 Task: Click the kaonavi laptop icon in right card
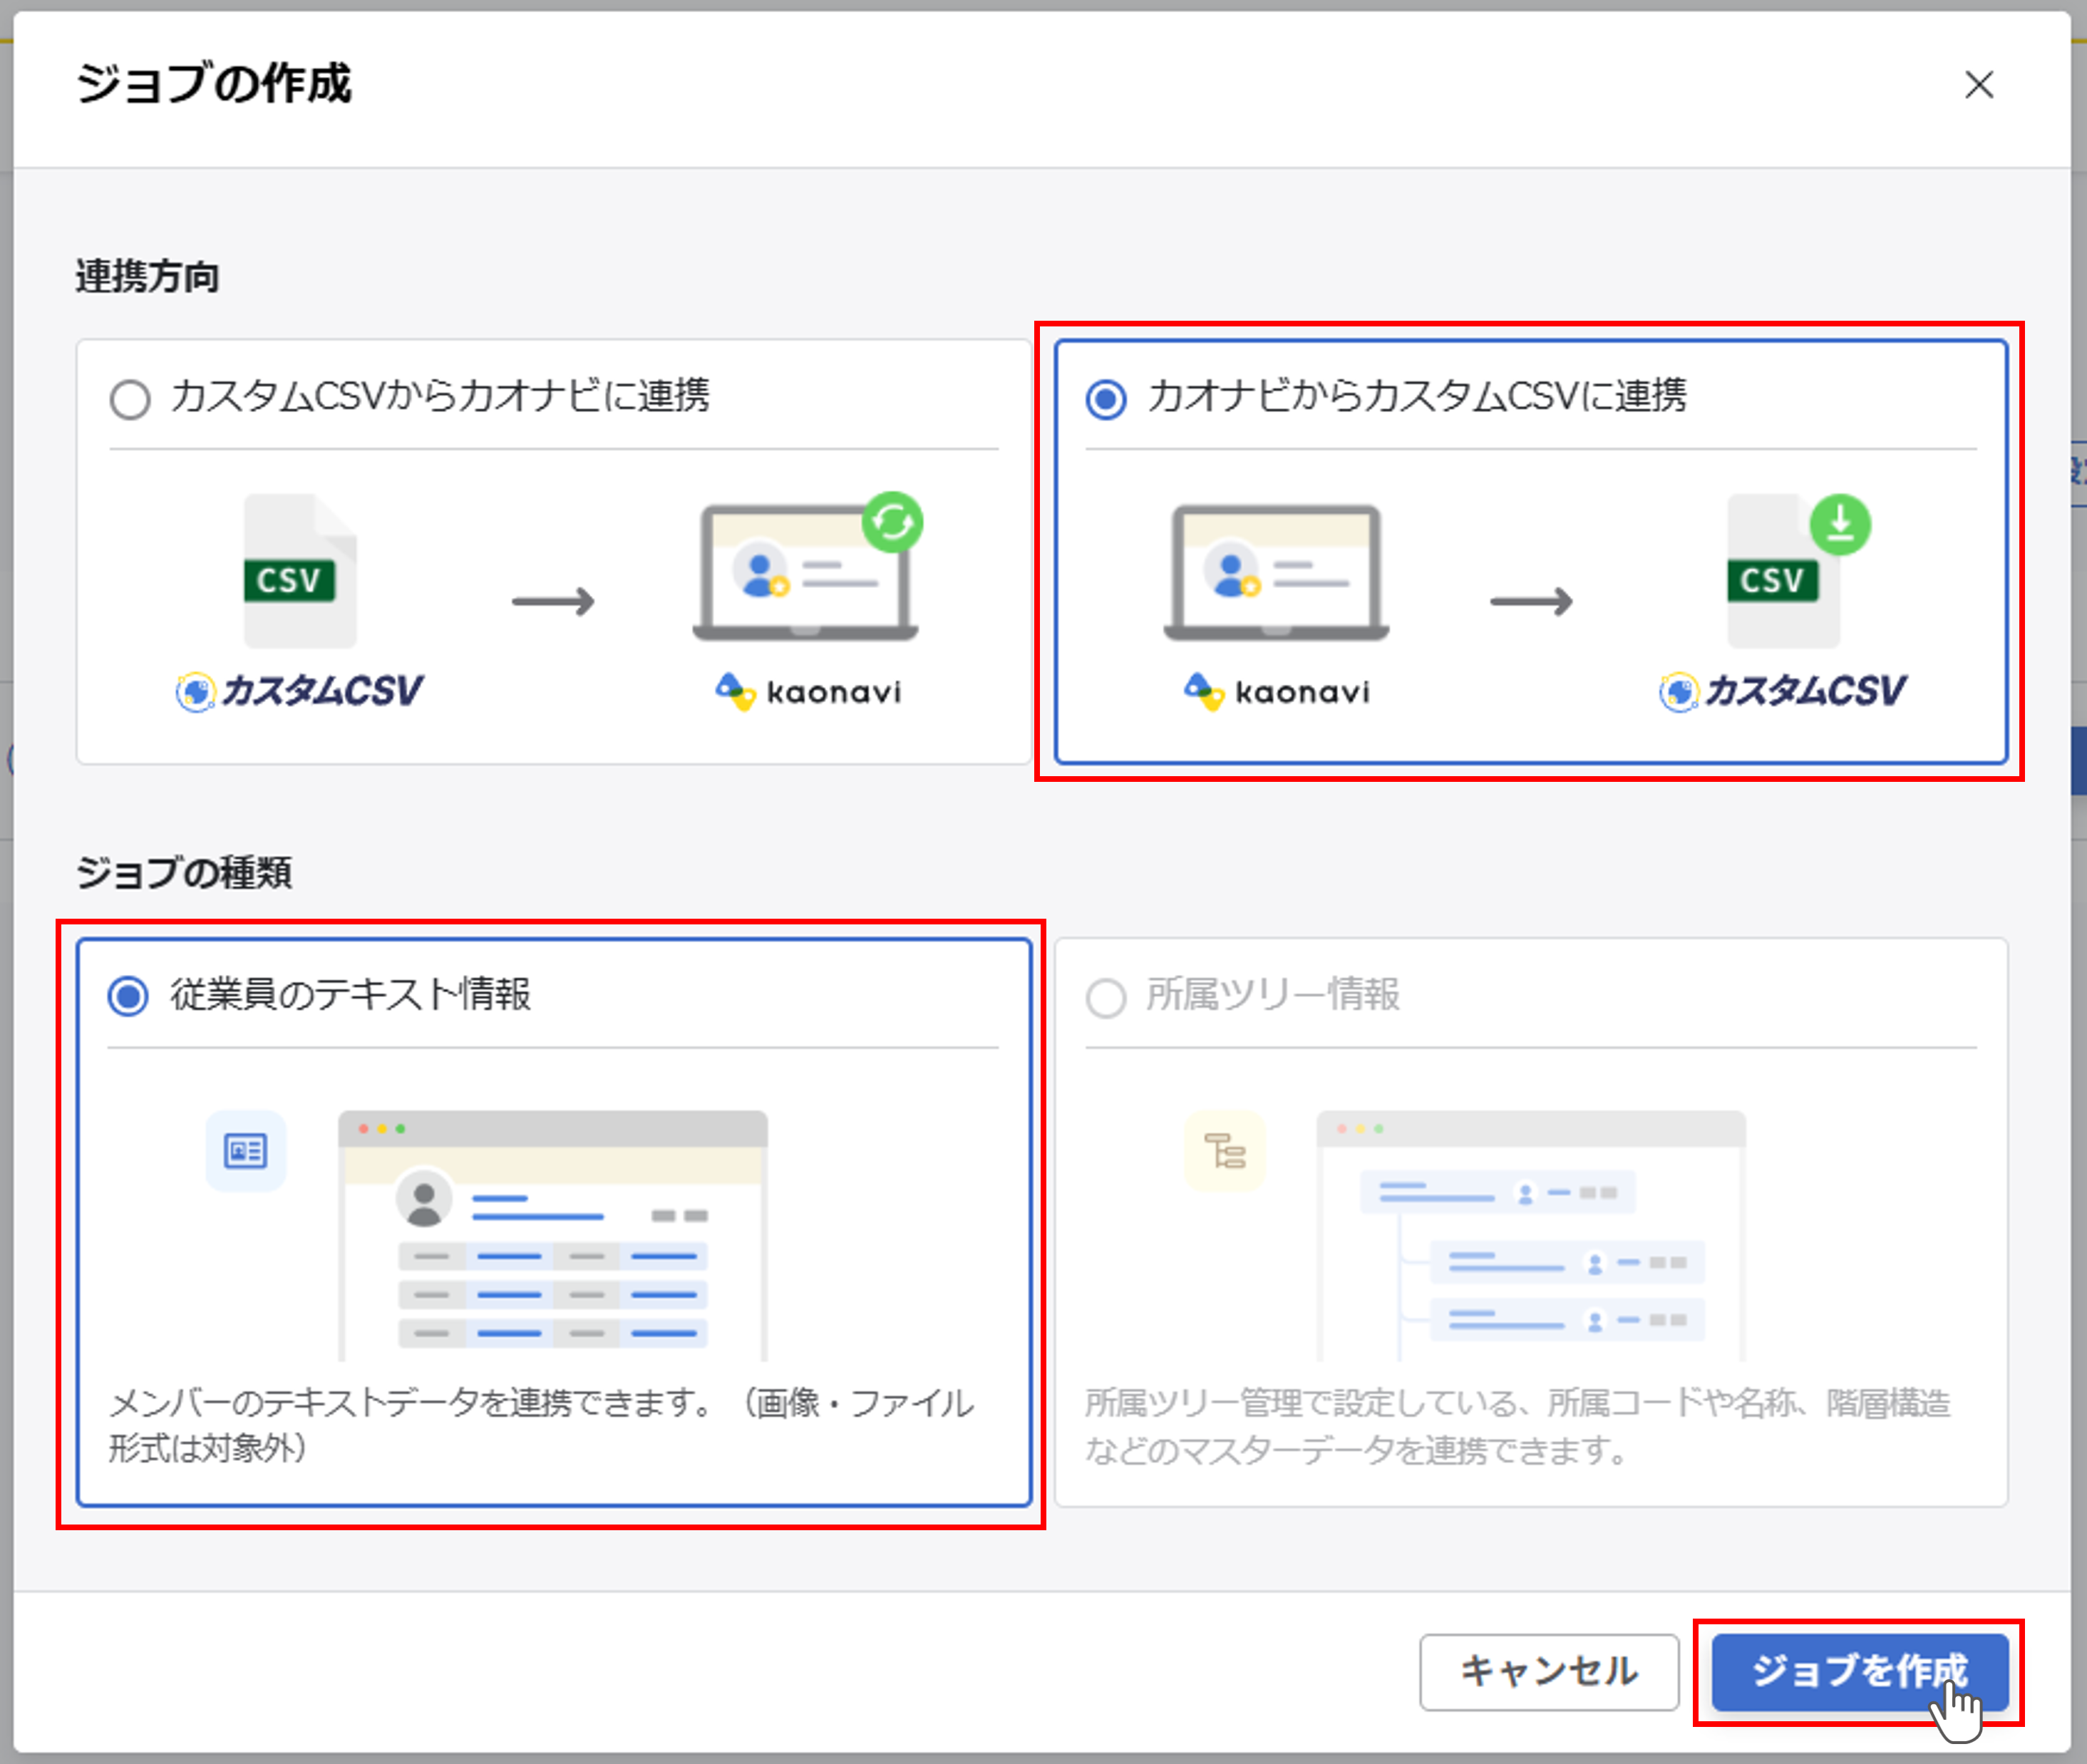pos(1276,572)
